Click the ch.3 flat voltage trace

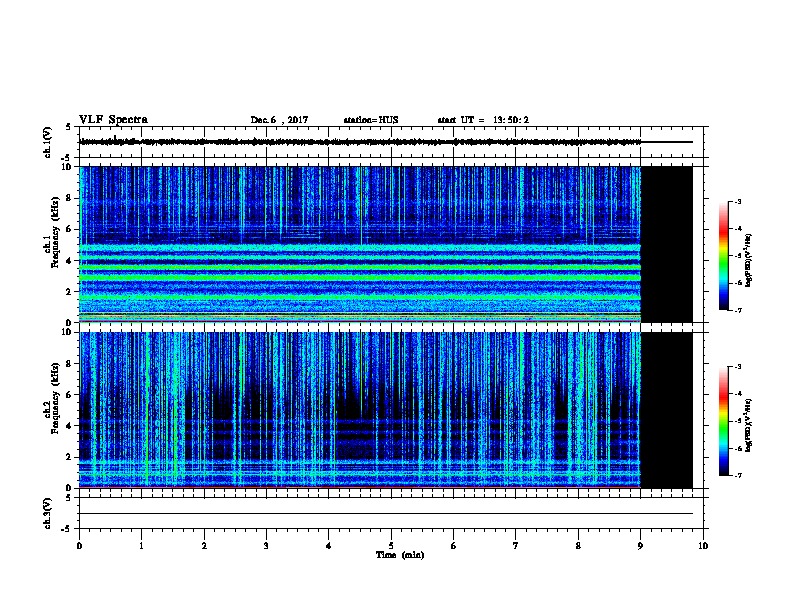pyautogui.click(x=386, y=514)
